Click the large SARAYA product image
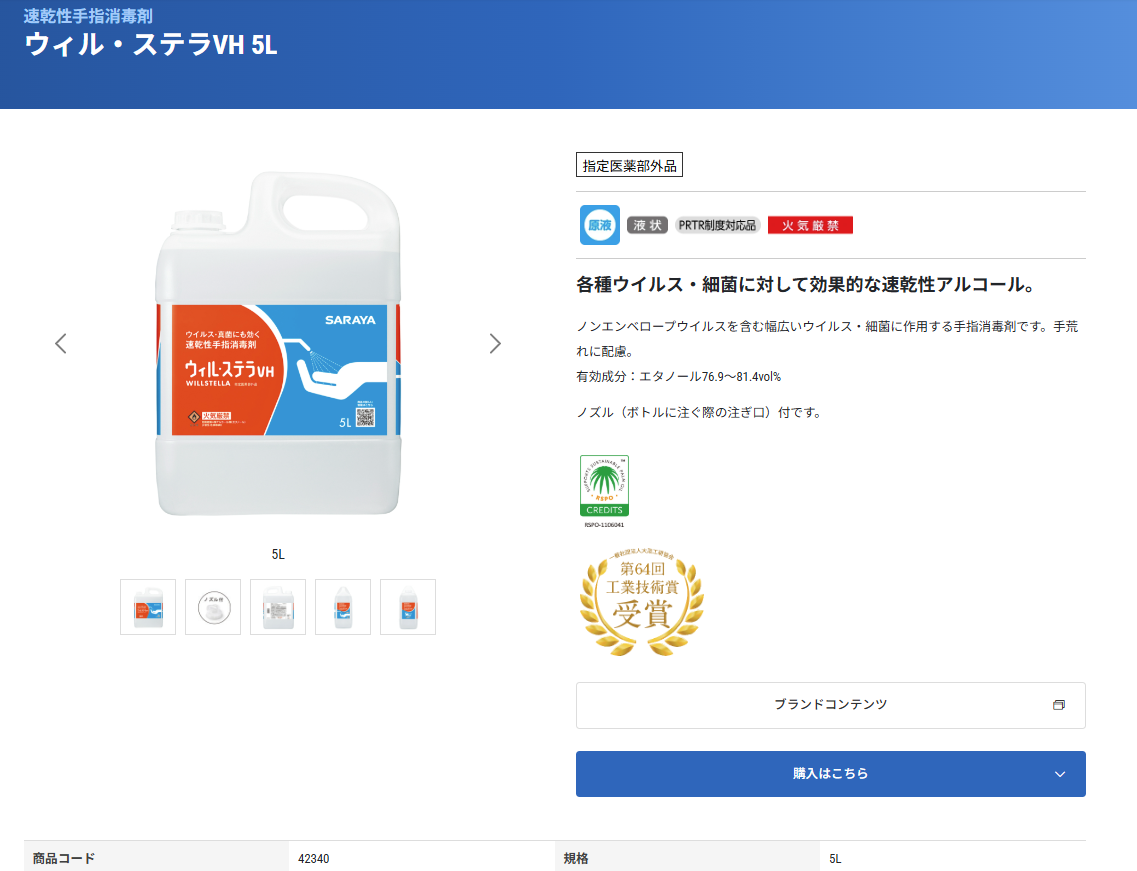 click(278, 345)
